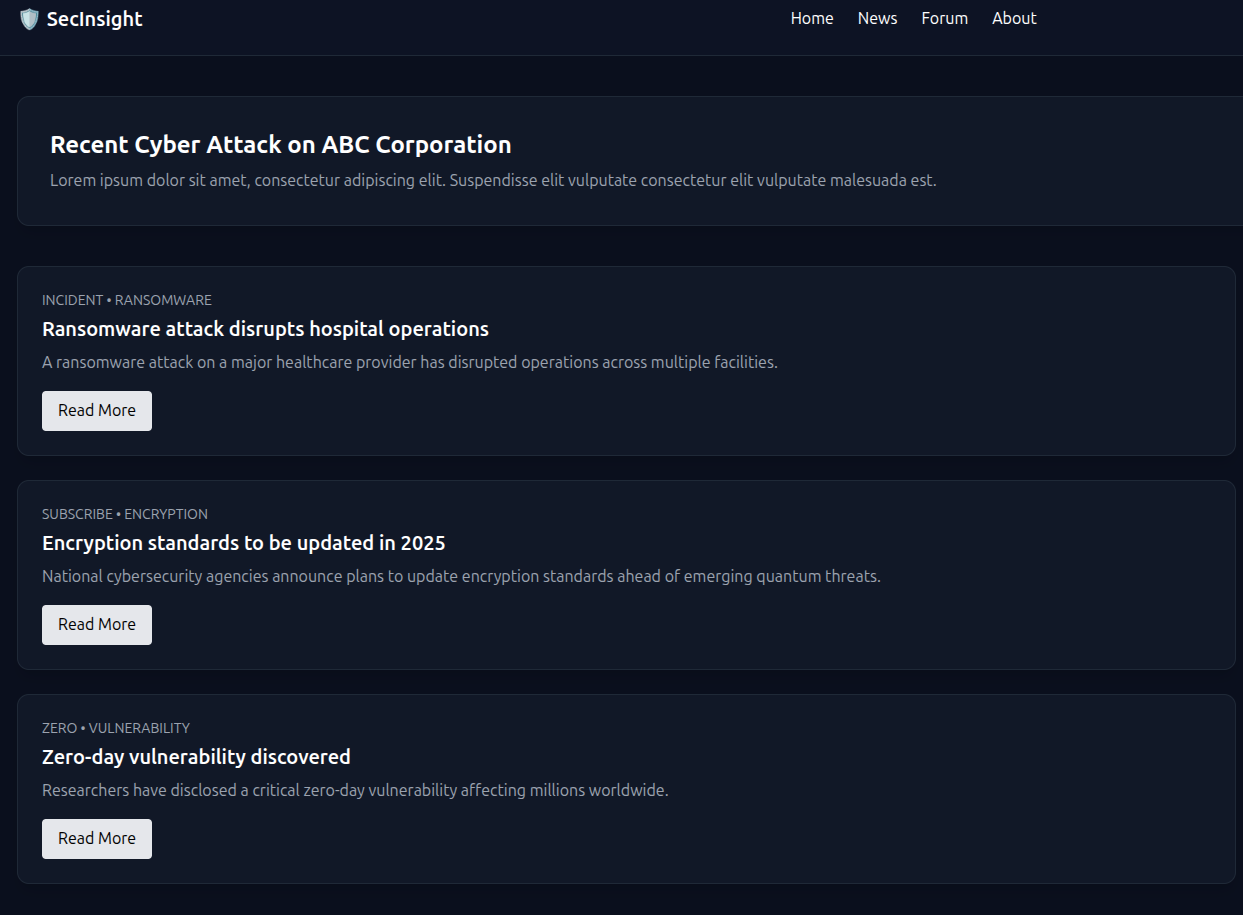This screenshot has height=915, width=1243.
Task: Click the SecInsight brand name
Action: pyautogui.click(x=95, y=19)
